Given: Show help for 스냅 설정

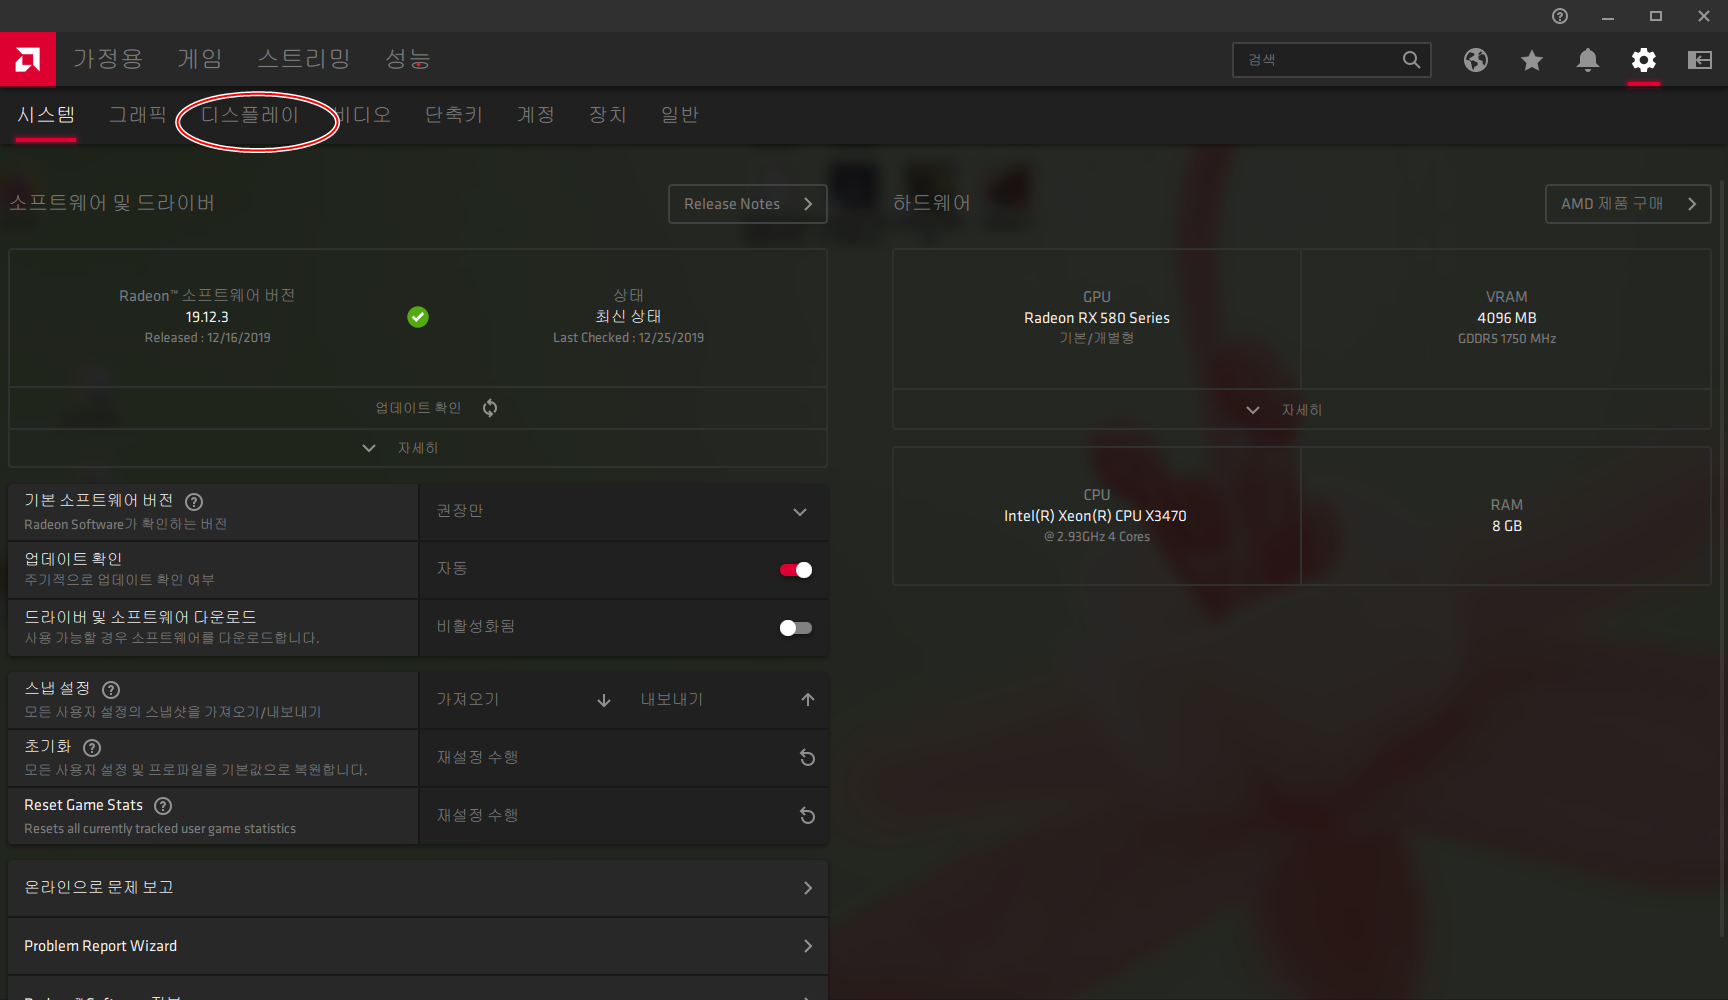Looking at the screenshot, I should [x=111, y=690].
